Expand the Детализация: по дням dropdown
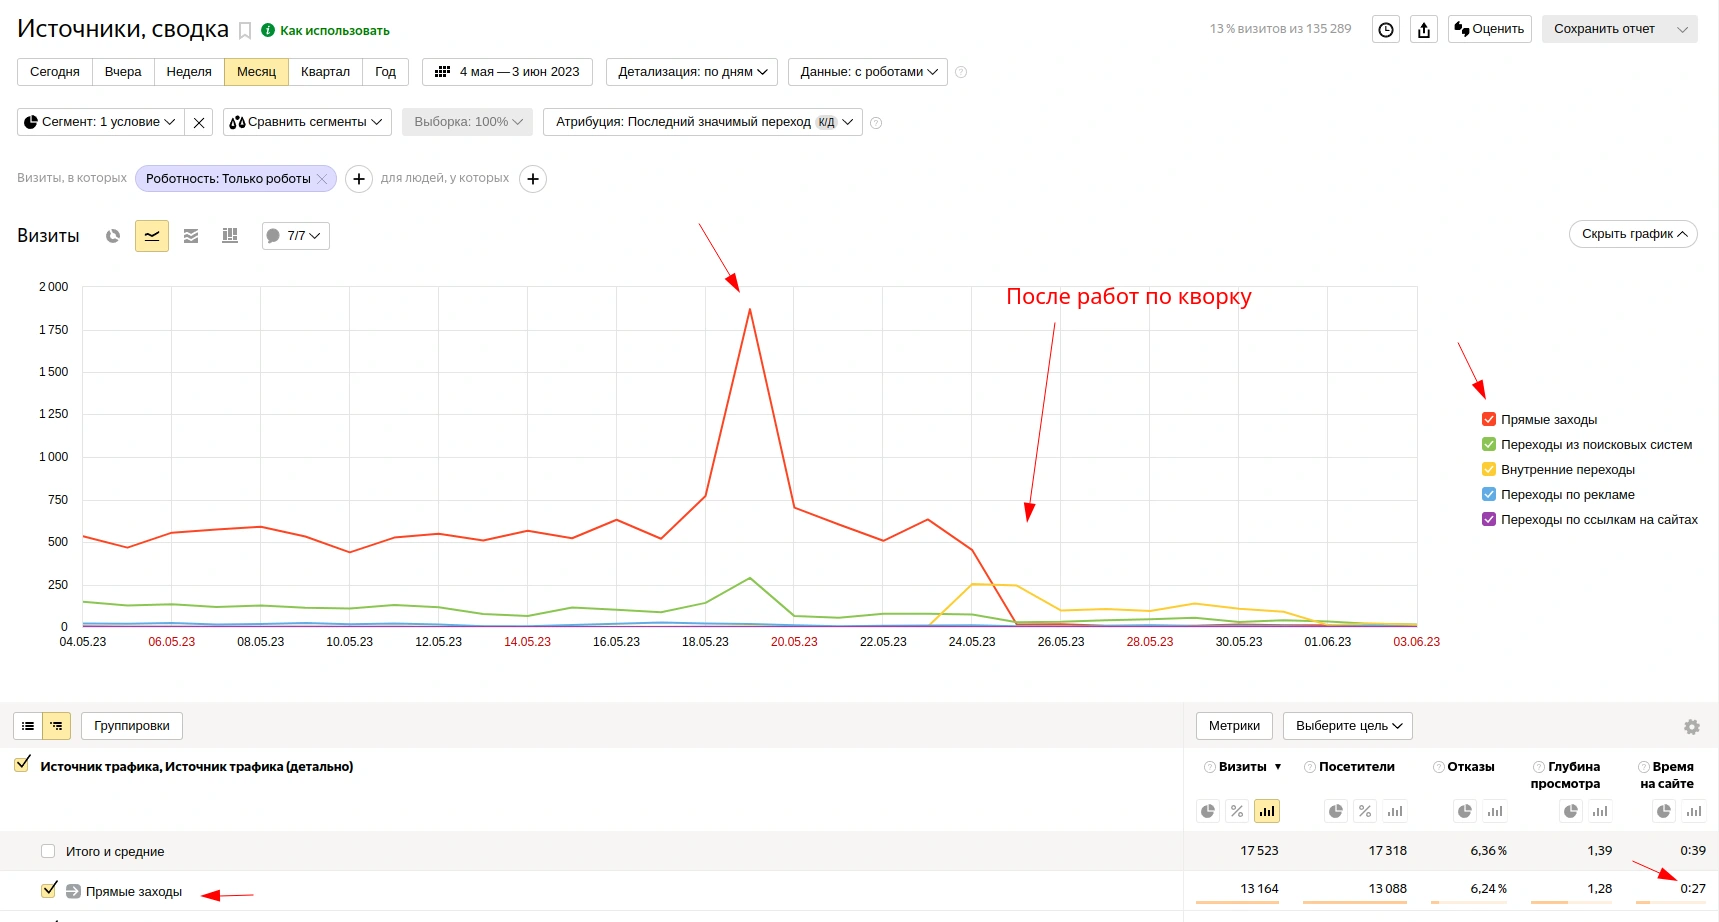Viewport: 1719px width, 922px height. [x=692, y=72]
